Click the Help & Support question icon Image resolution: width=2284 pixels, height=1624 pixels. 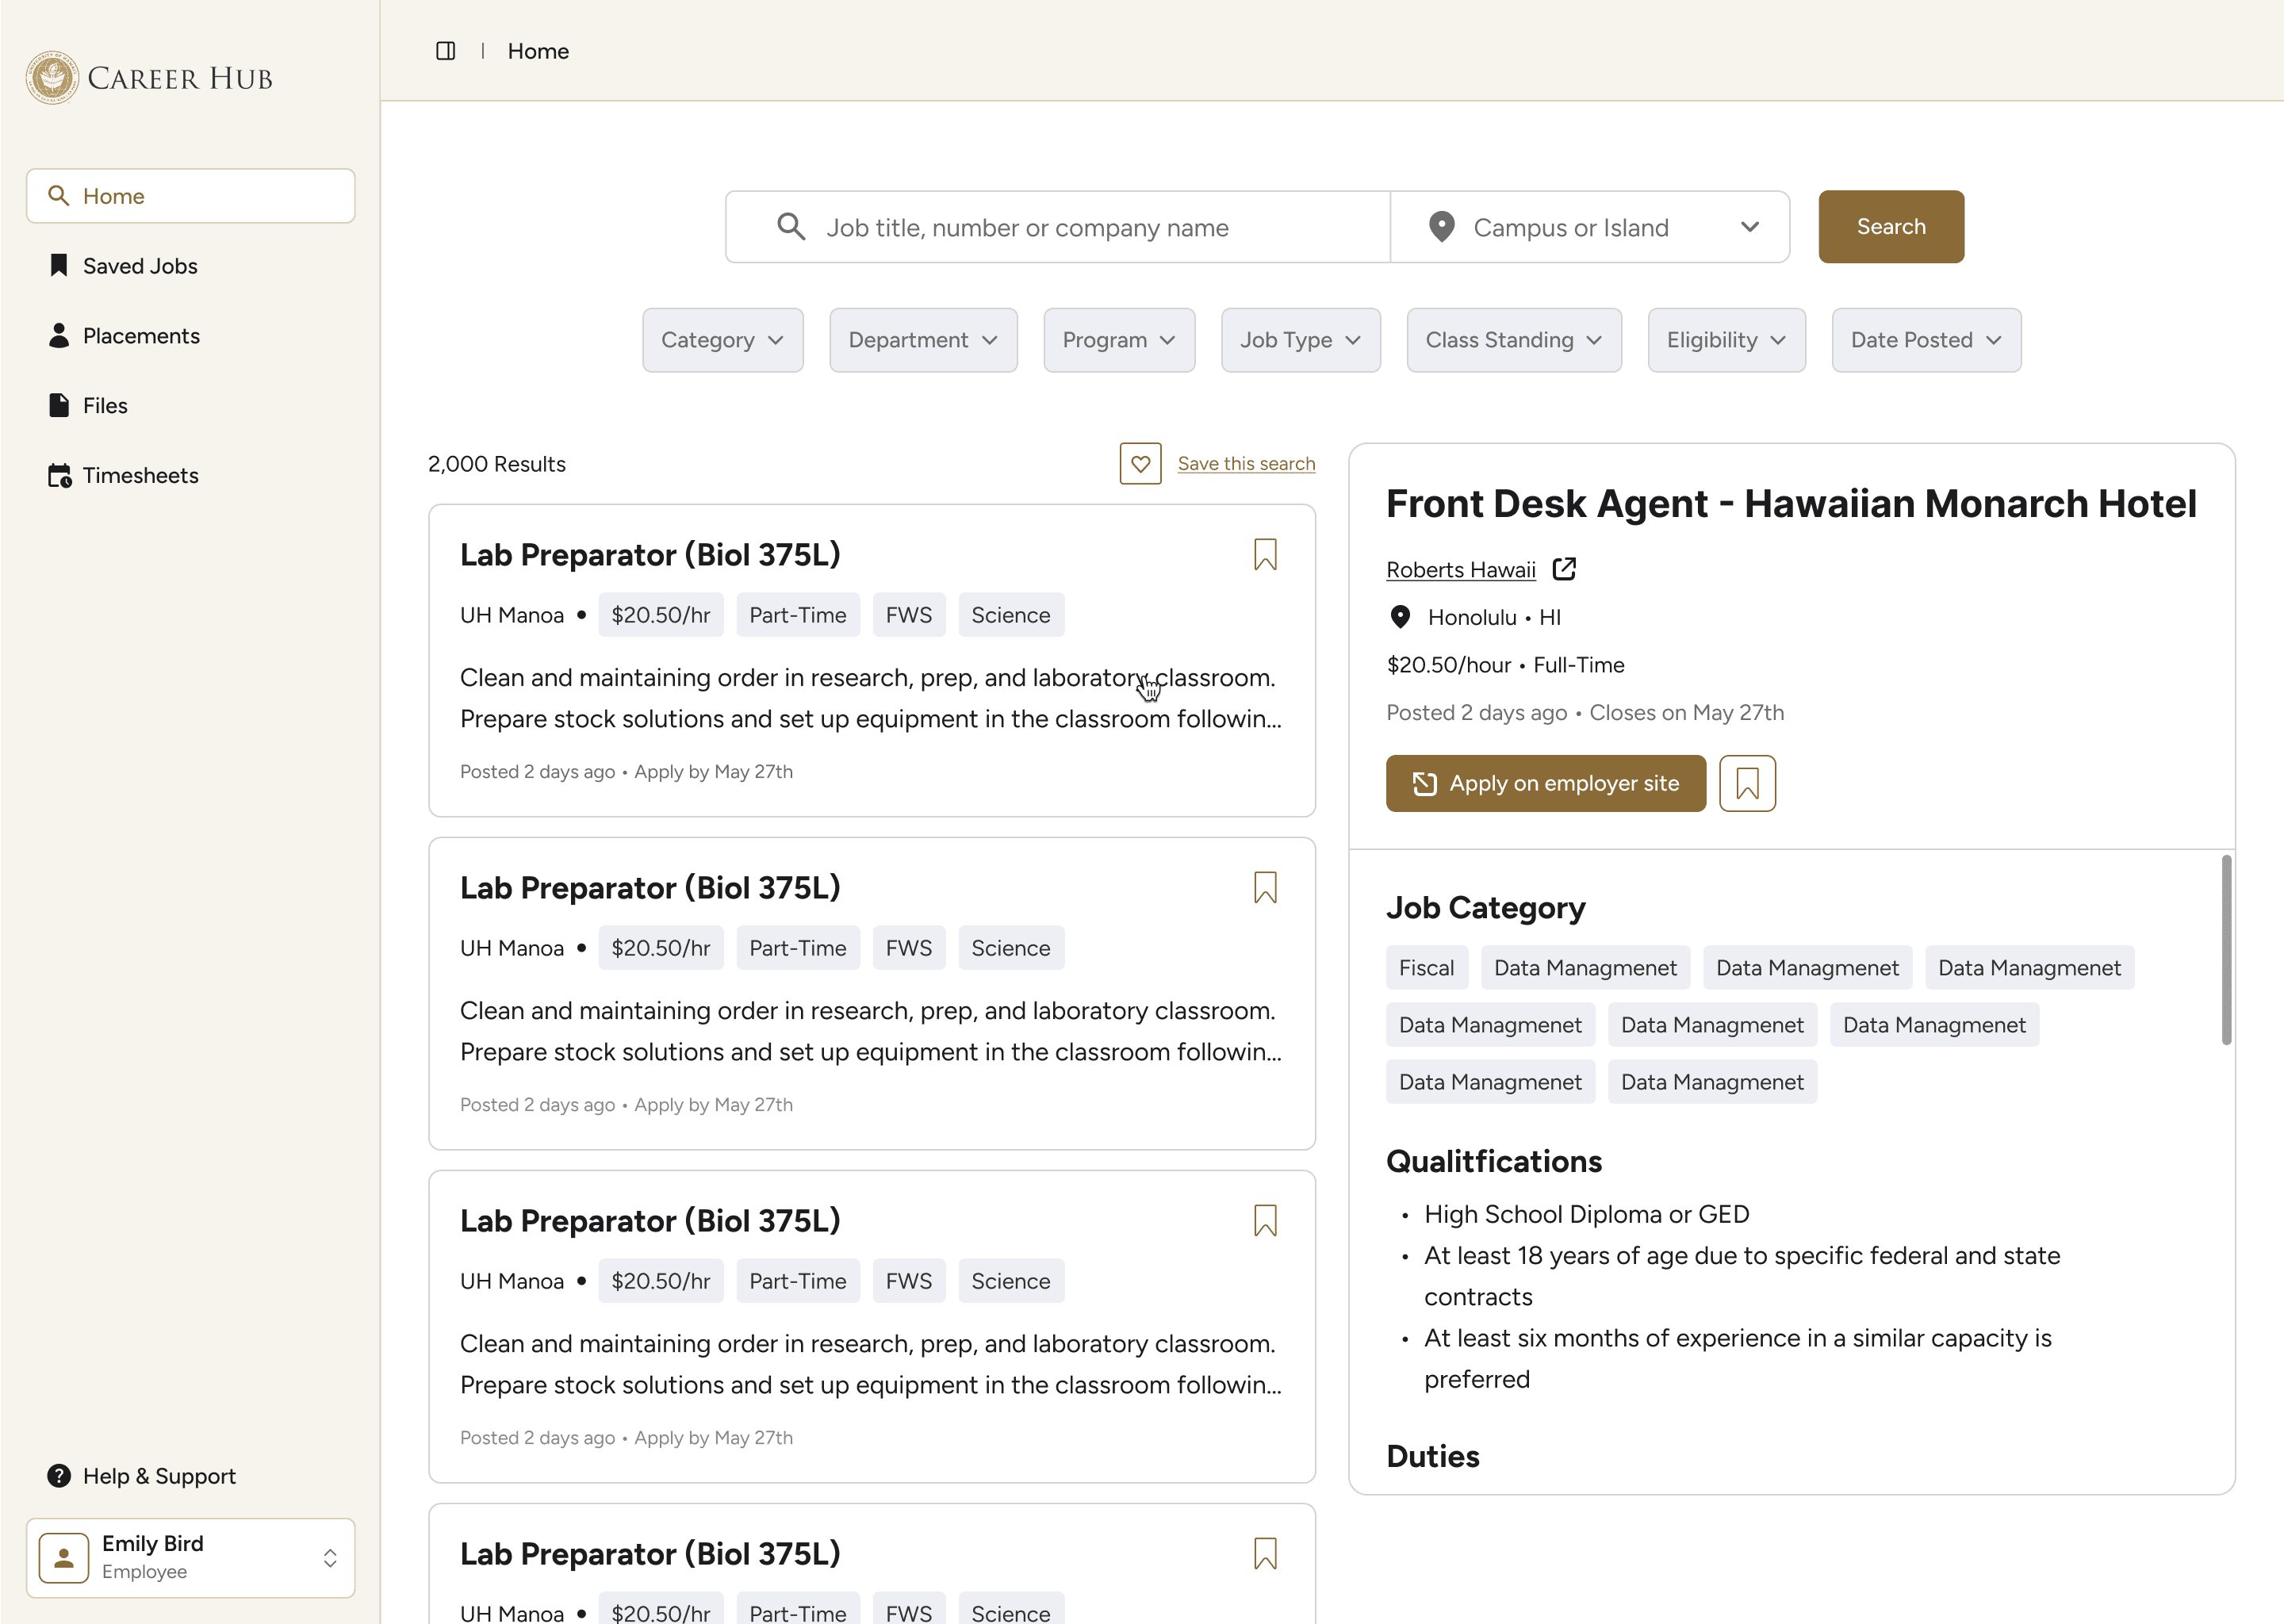coord(59,1476)
